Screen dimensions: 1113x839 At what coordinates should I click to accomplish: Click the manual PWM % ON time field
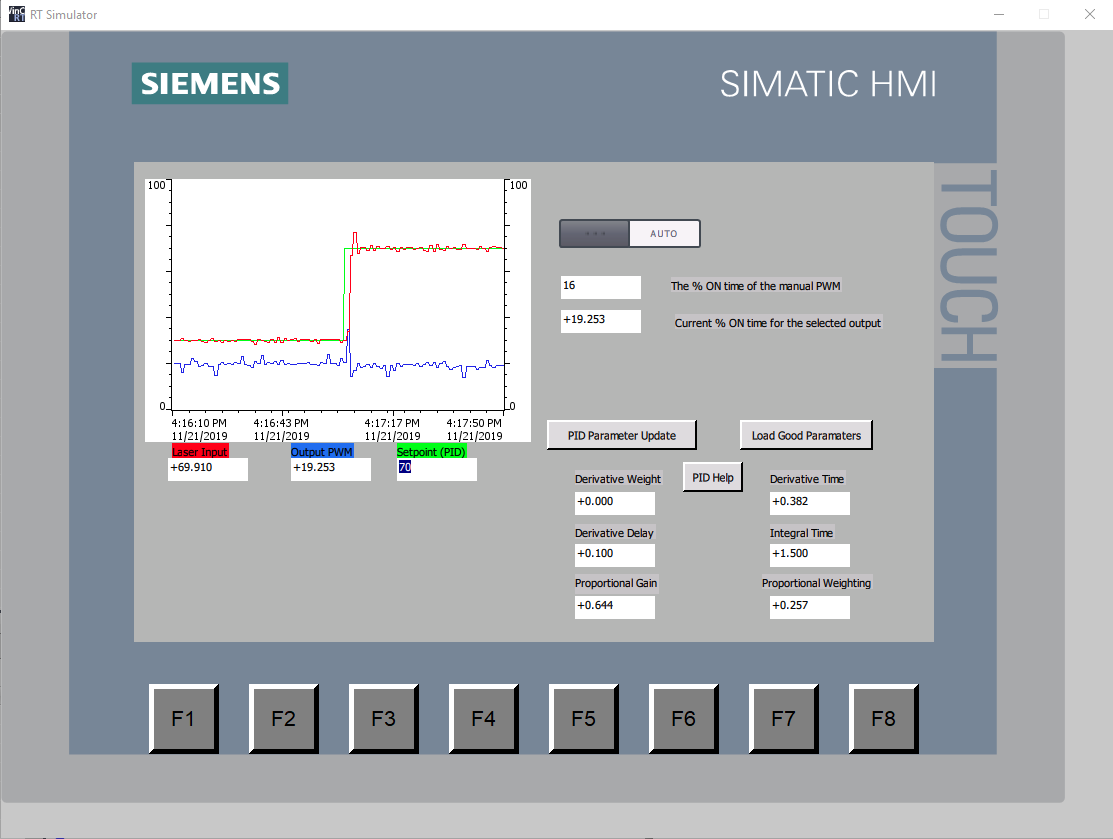tap(601, 287)
